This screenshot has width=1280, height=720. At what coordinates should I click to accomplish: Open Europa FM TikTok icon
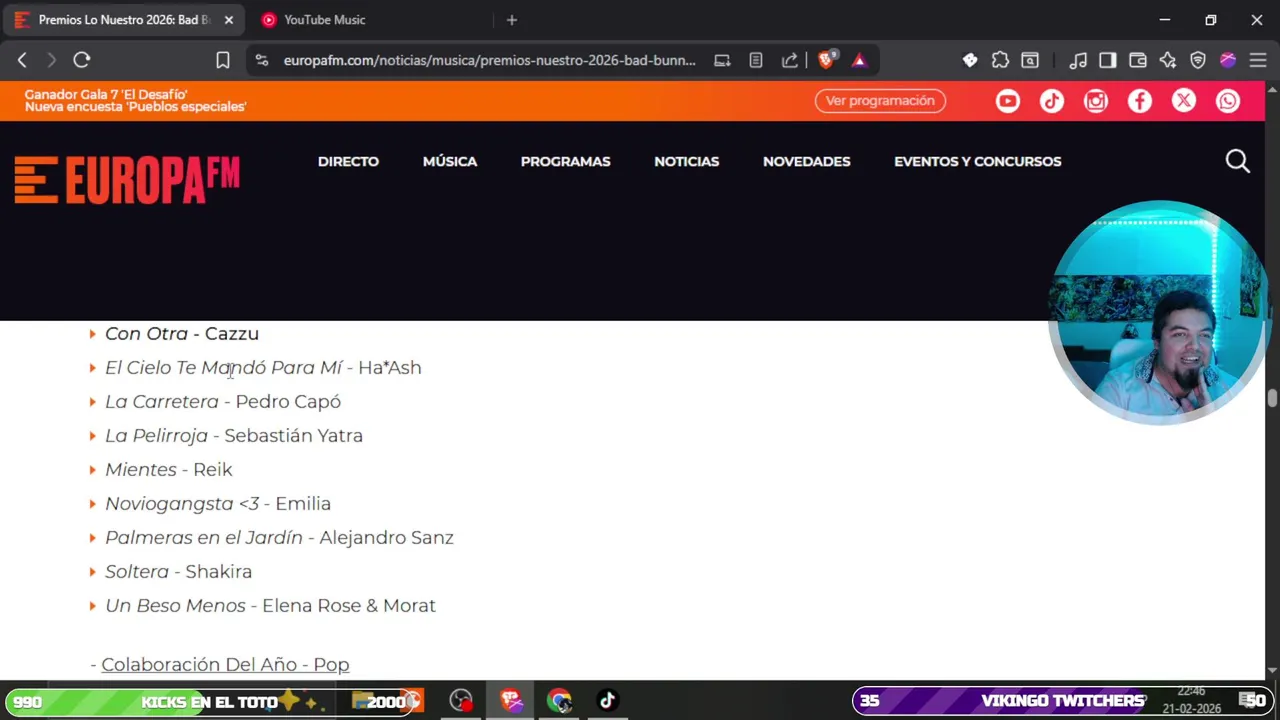coord(1052,101)
